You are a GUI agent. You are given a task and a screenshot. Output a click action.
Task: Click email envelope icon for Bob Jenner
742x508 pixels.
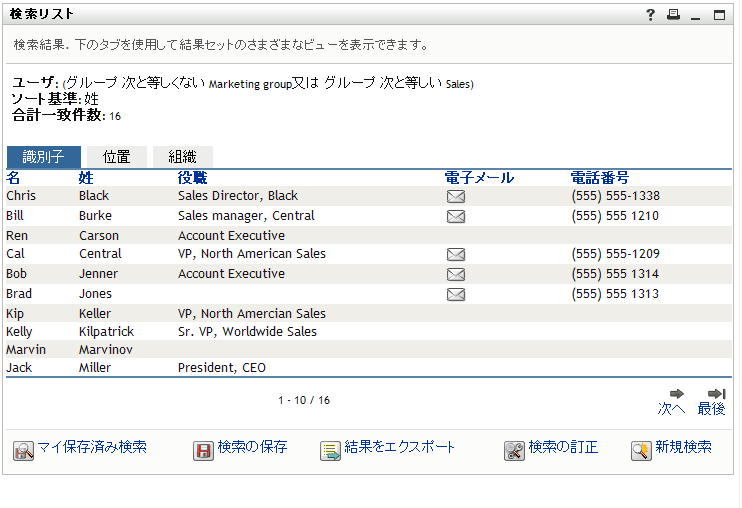point(456,274)
